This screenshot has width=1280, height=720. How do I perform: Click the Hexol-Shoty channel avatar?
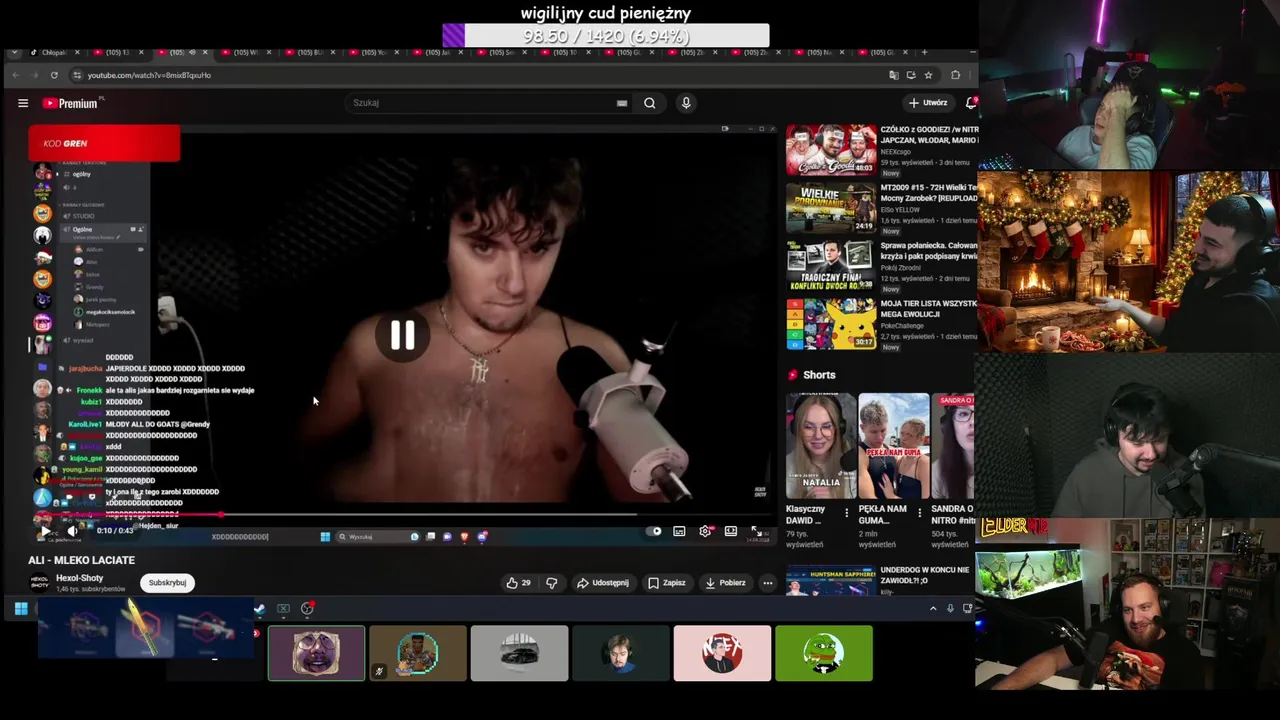click(40, 583)
